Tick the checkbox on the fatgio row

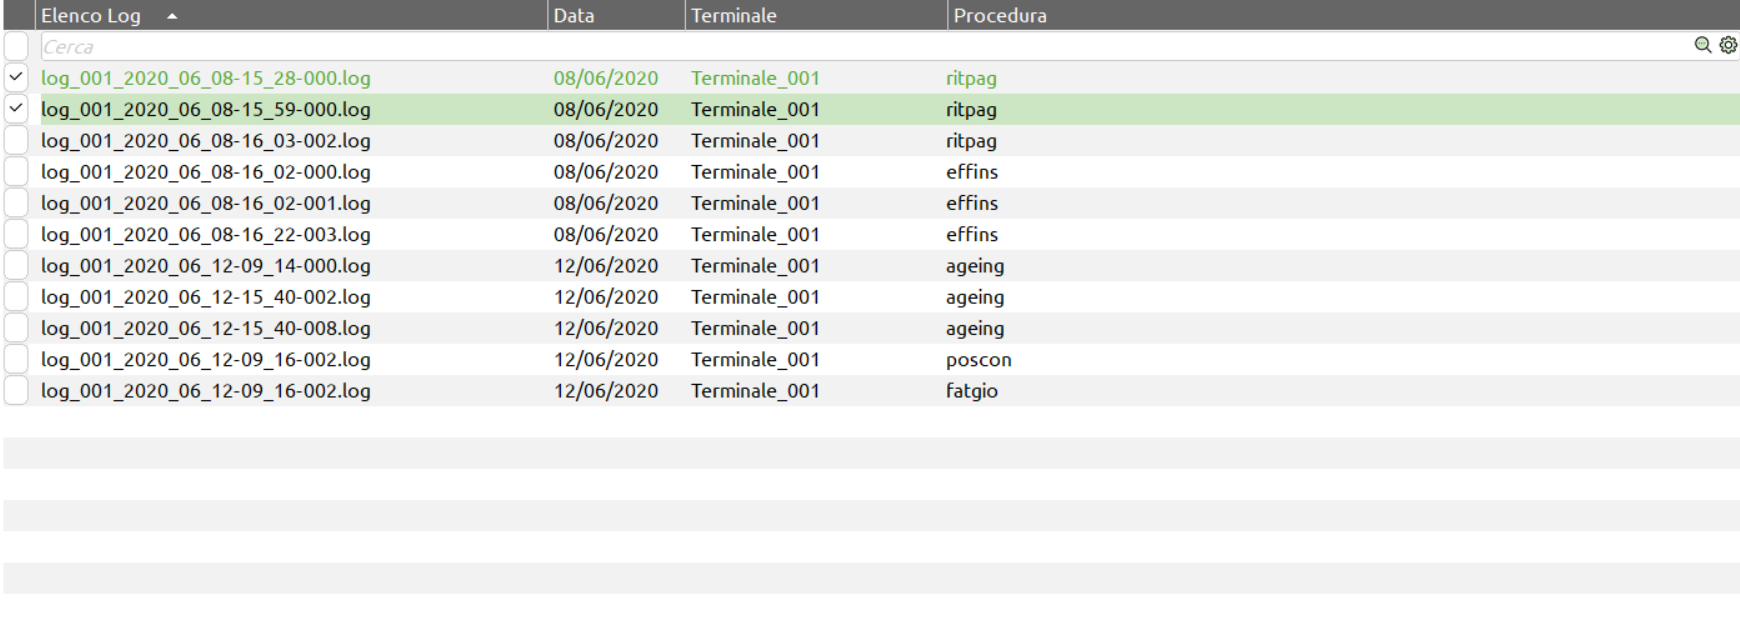[x=16, y=391]
